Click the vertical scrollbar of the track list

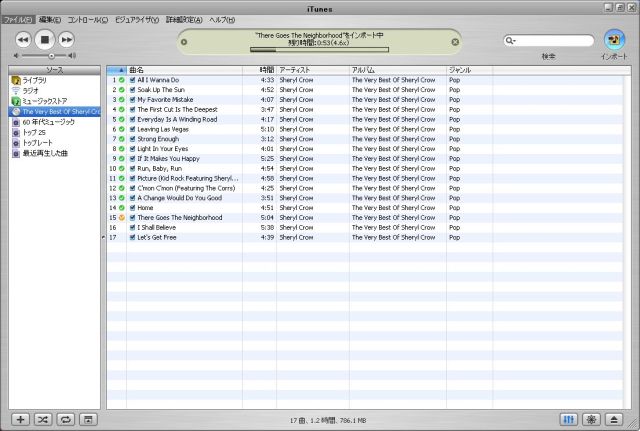pos(627,241)
